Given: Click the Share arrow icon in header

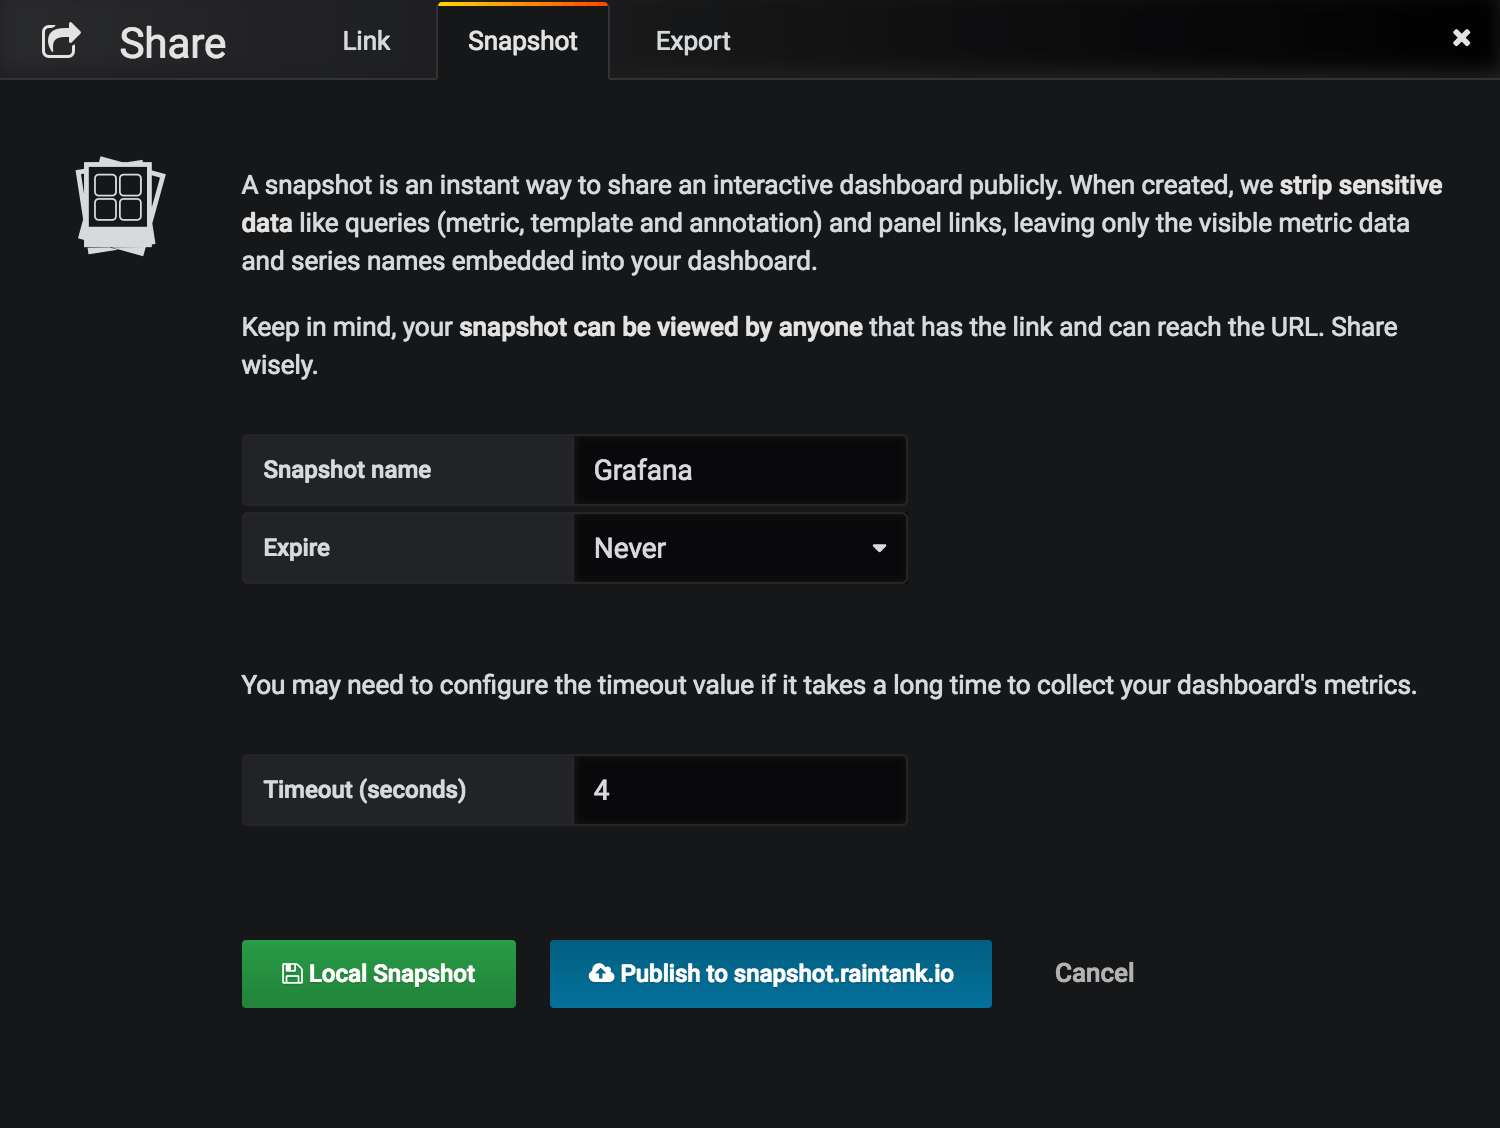Looking at the screenshot, I should point(60,41).
